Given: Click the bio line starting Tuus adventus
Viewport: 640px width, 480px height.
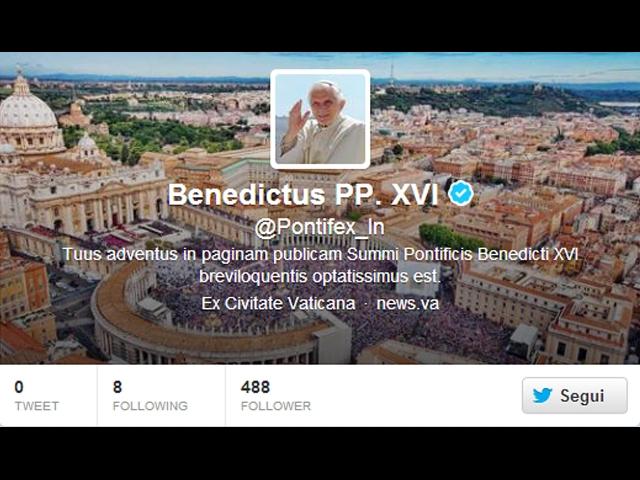Looking at the screenshot, I should (320, 254).
